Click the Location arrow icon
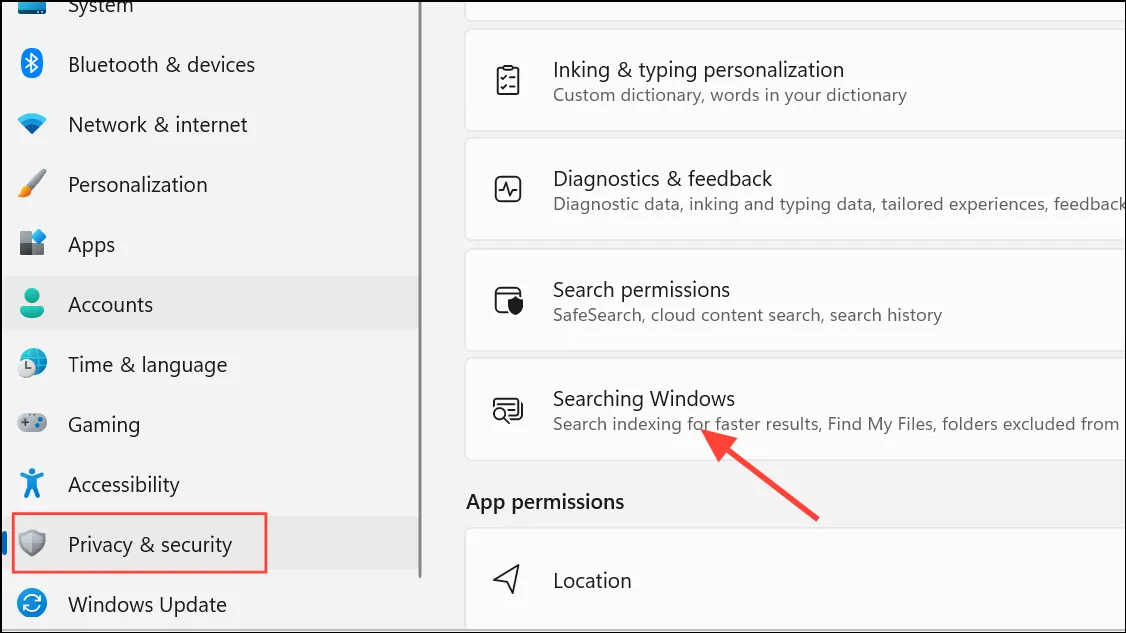 506,579
